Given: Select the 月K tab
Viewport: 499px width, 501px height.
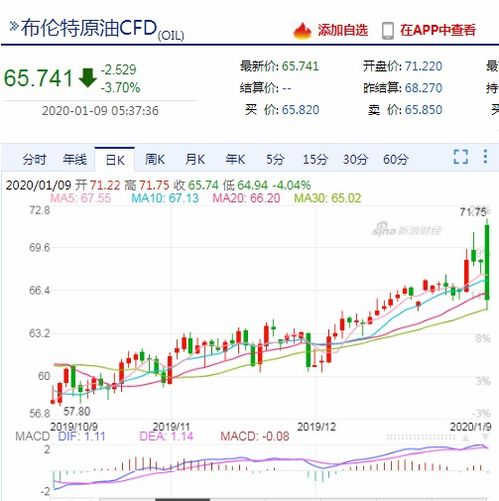Looking at the screenshot, I should coord(195,159).
